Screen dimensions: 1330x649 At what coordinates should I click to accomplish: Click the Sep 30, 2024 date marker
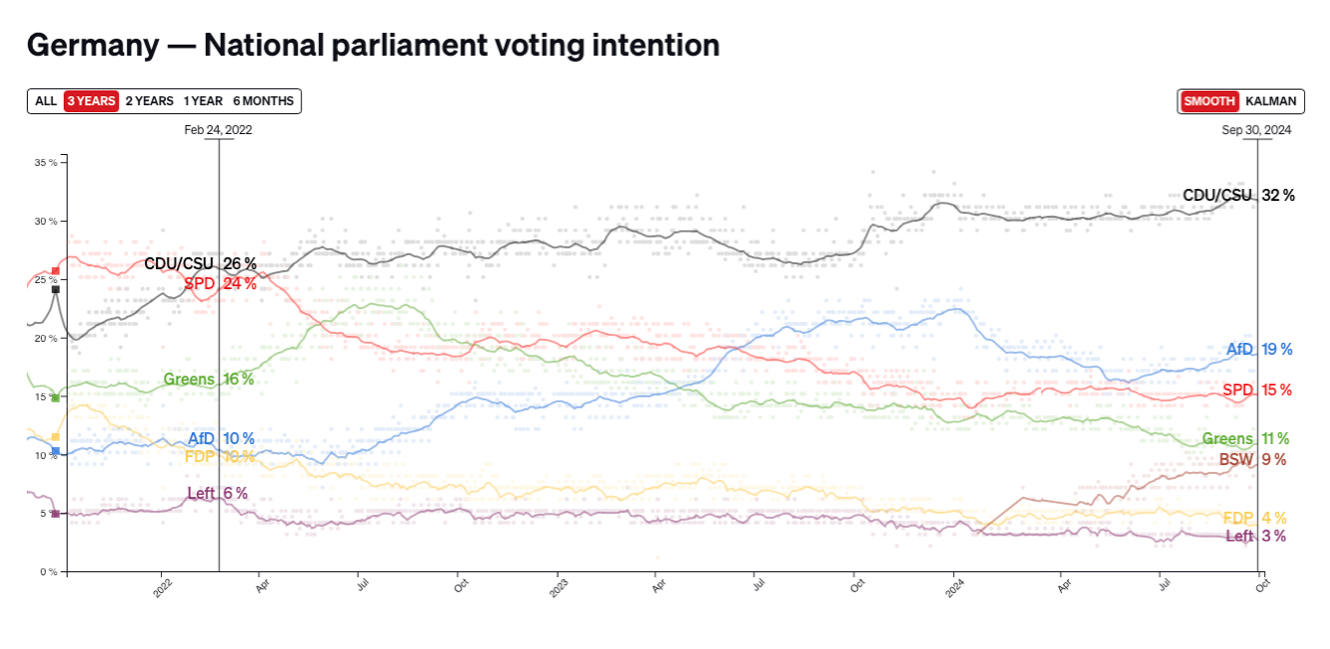[1257, 130]
